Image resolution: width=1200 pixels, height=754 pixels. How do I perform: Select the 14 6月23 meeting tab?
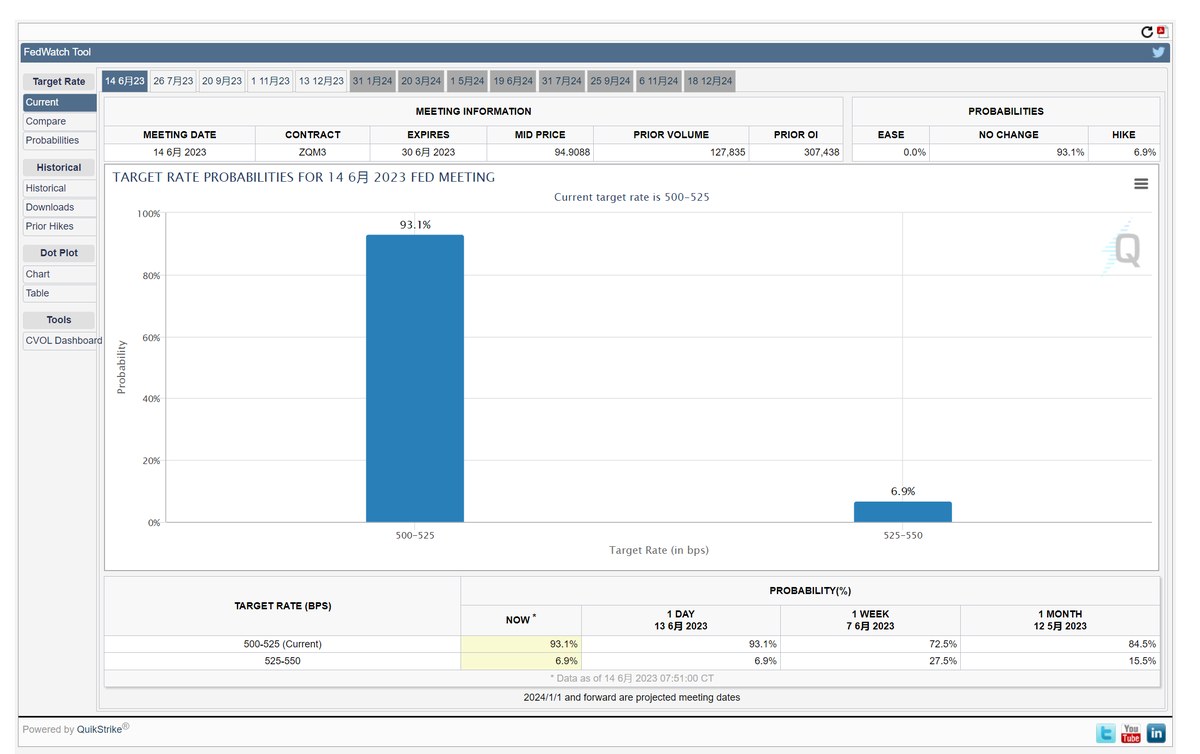click(x=125, y=81)
